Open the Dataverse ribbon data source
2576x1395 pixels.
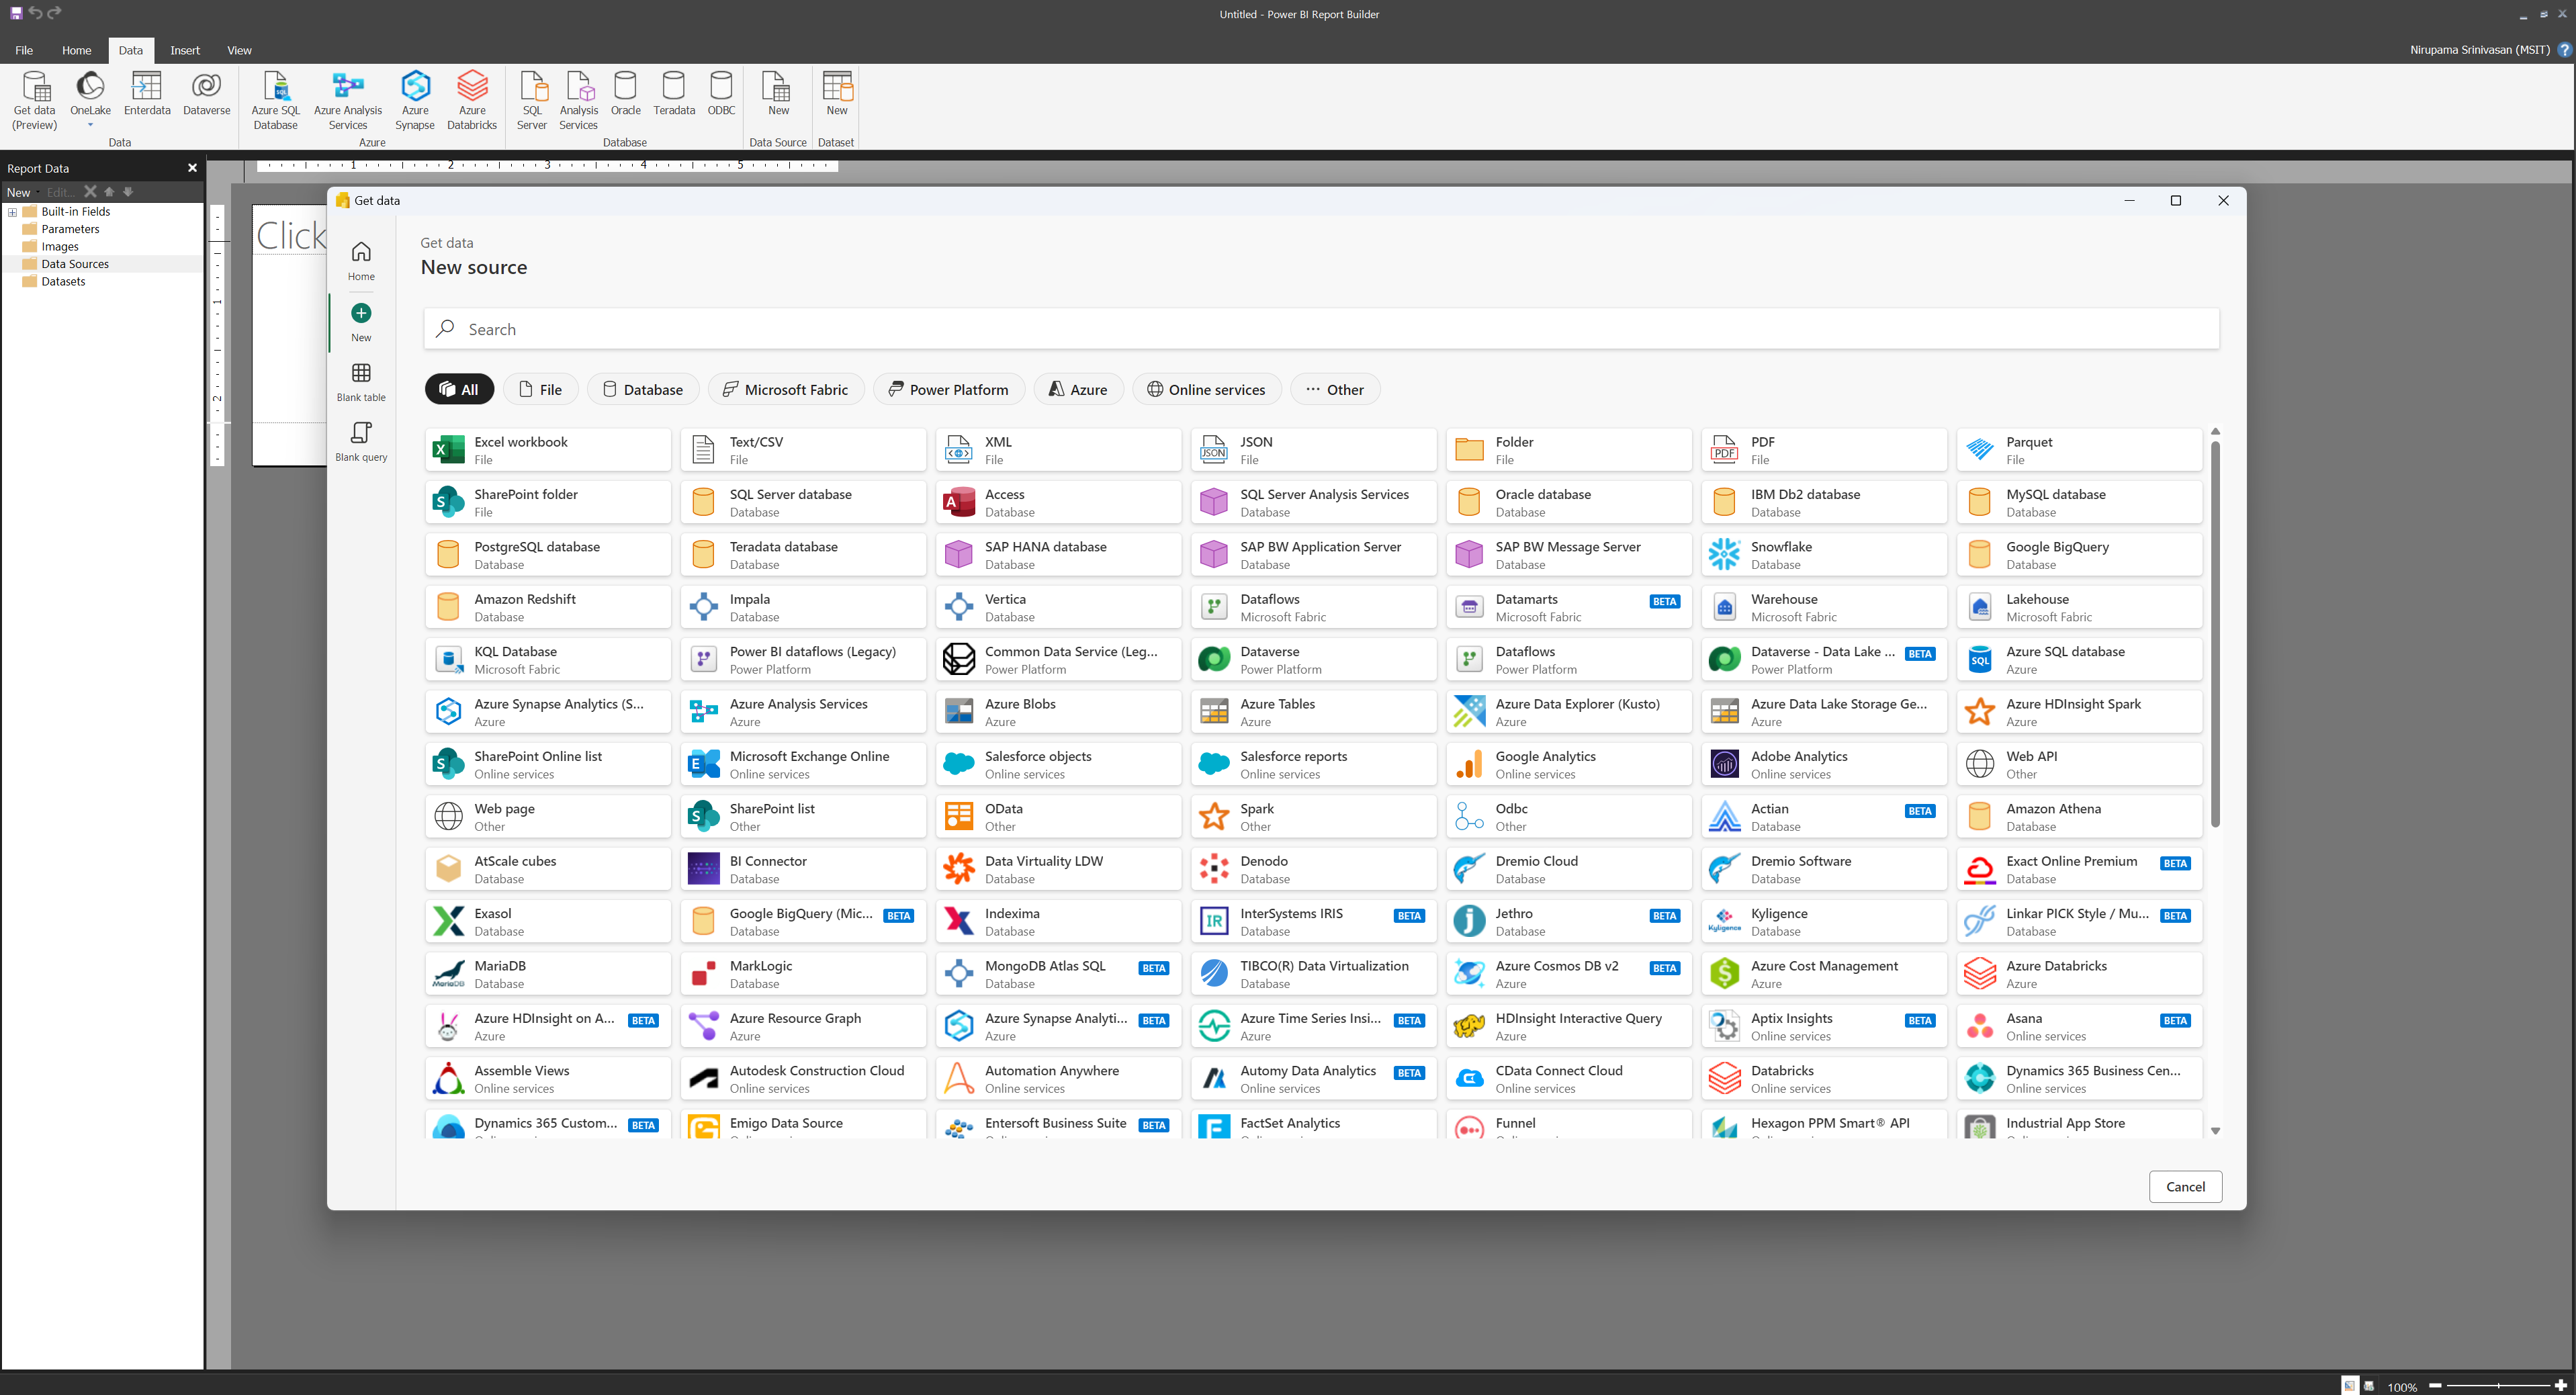(x=206, y=94)
